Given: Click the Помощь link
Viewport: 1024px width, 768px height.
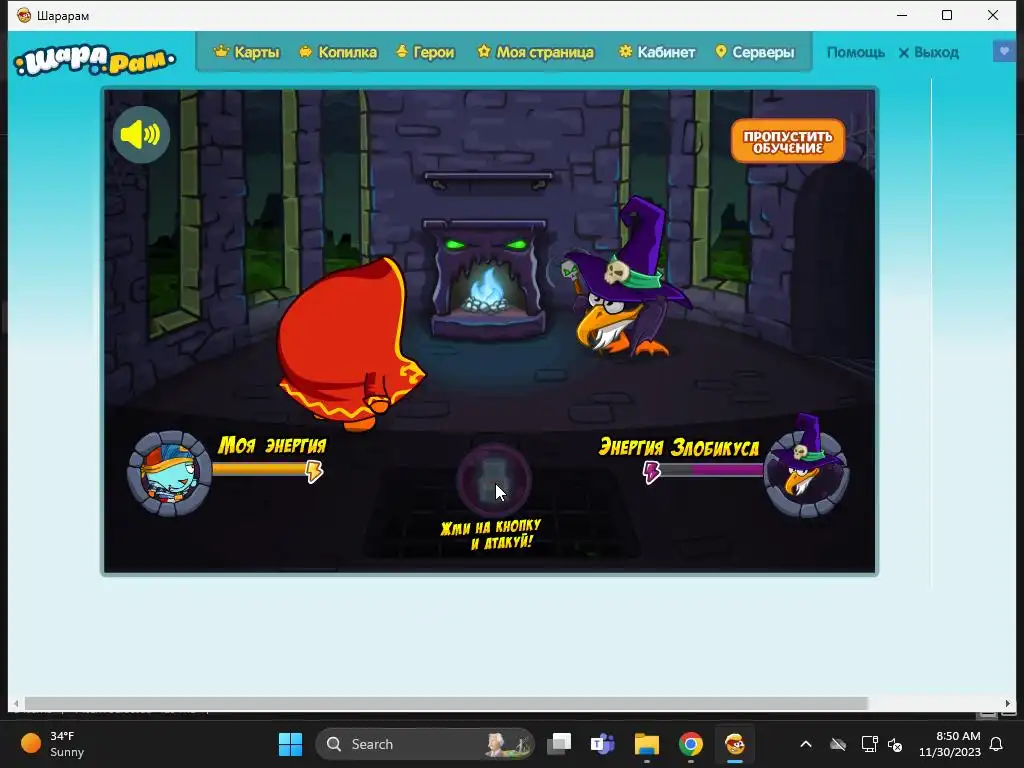Looking at the screenshot, I should click(856, 52).
